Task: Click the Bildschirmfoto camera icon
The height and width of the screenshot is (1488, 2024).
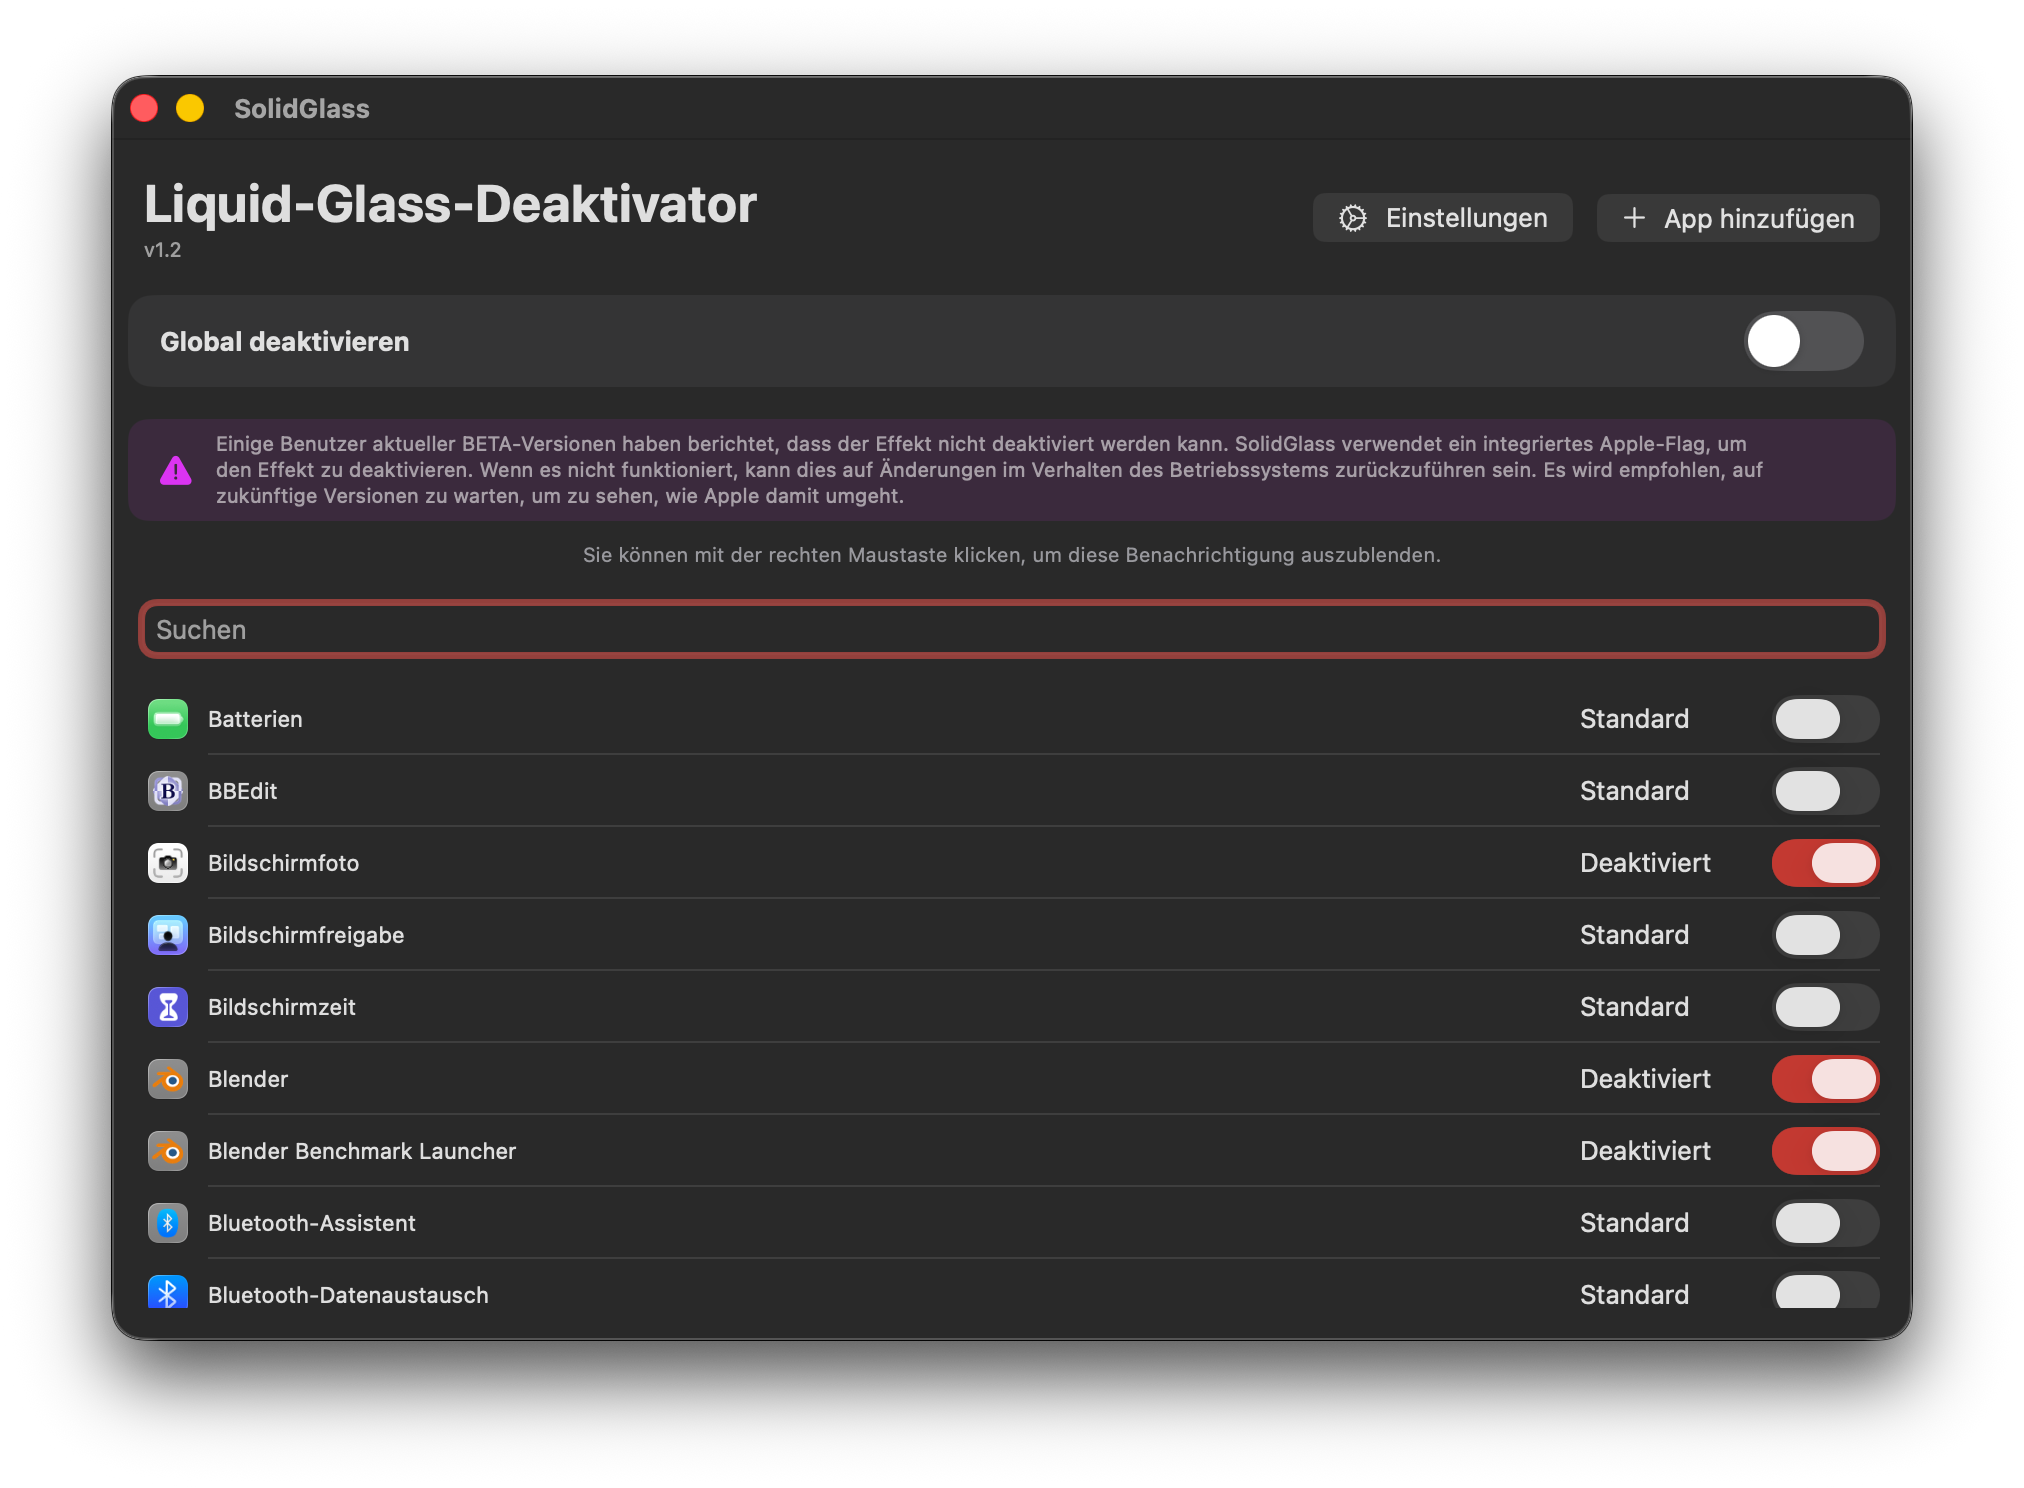Action: (168, 863)
